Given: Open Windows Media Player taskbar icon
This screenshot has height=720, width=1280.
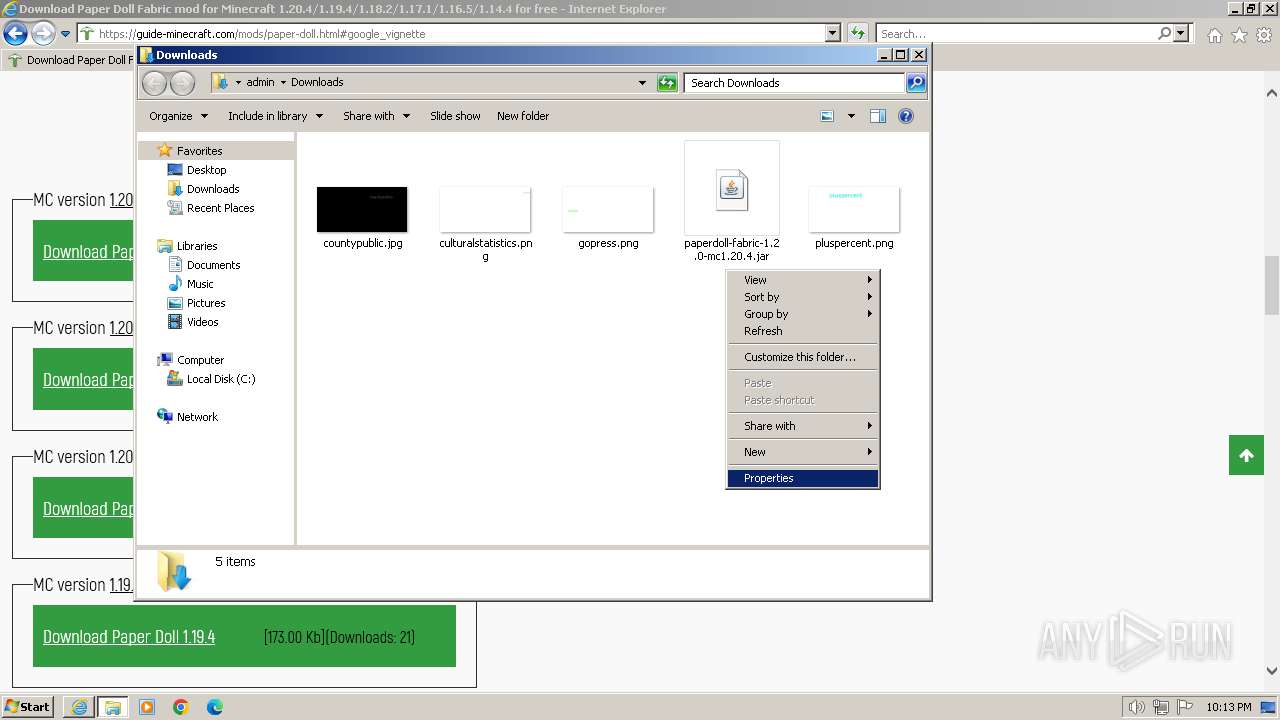Looking at the screenshot, I should 147,707.
